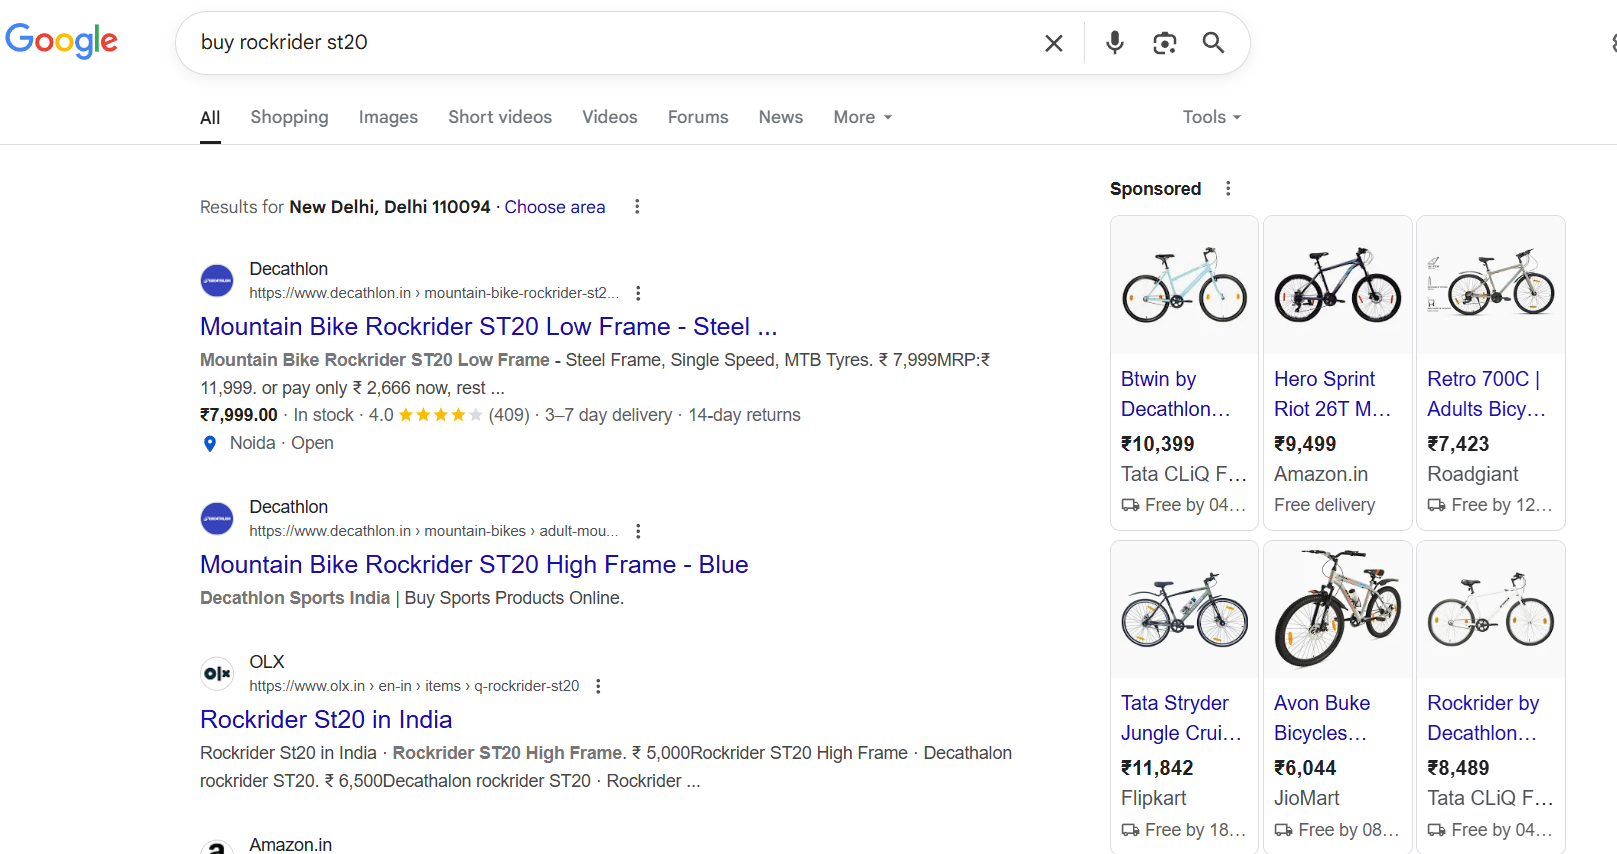Click inside the search query text field
Image resolution: width=1617 pixels, height=854 pixels.
click(600, 42)
